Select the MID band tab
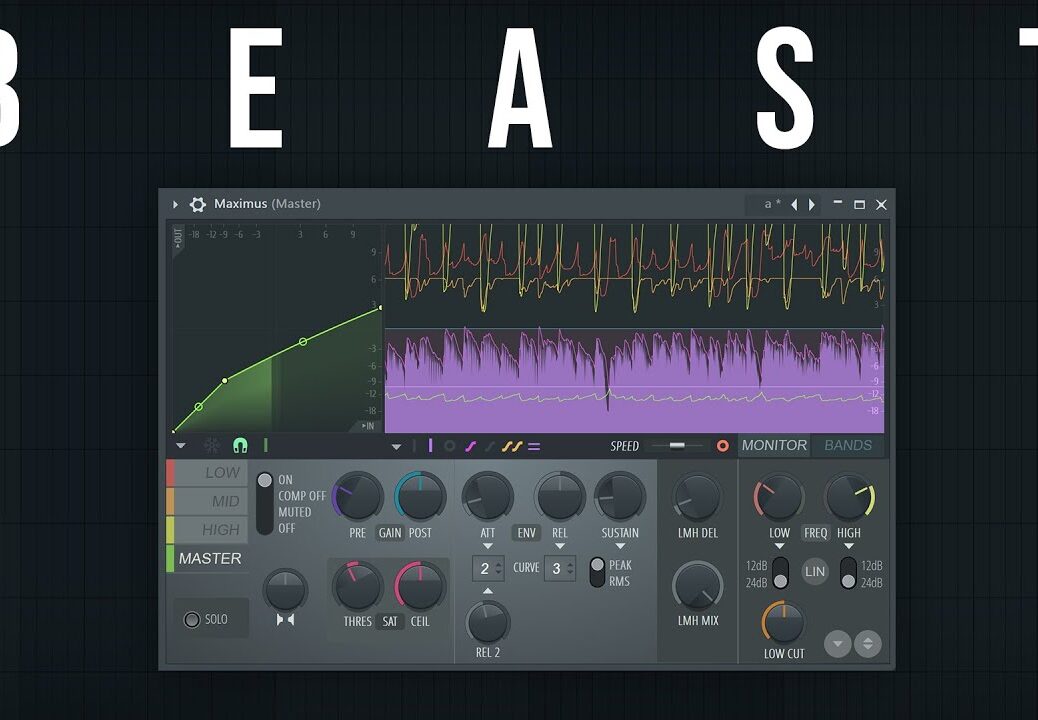Screen dimensions: 1038x720 point(207,501)
